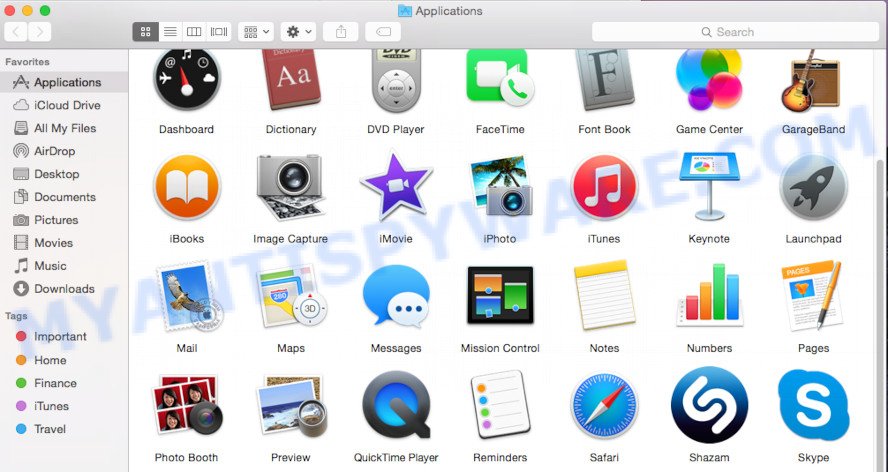Click the Skype app icon

(x=814, y=405)
